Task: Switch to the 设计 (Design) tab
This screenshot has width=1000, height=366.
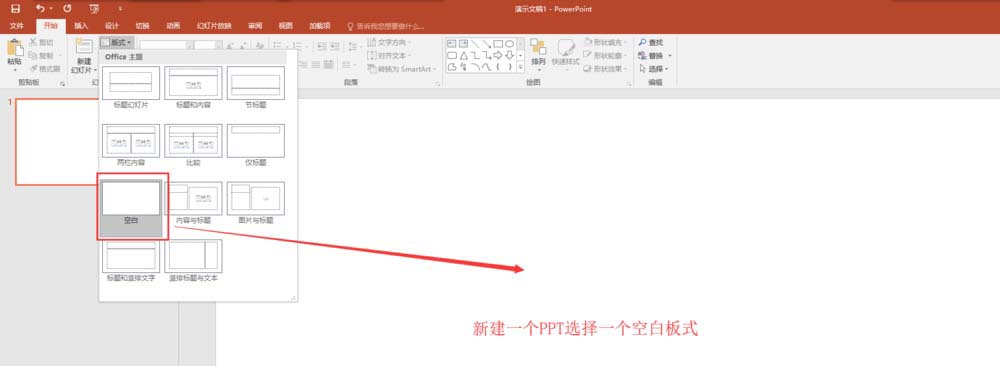Action: point(112,26)
